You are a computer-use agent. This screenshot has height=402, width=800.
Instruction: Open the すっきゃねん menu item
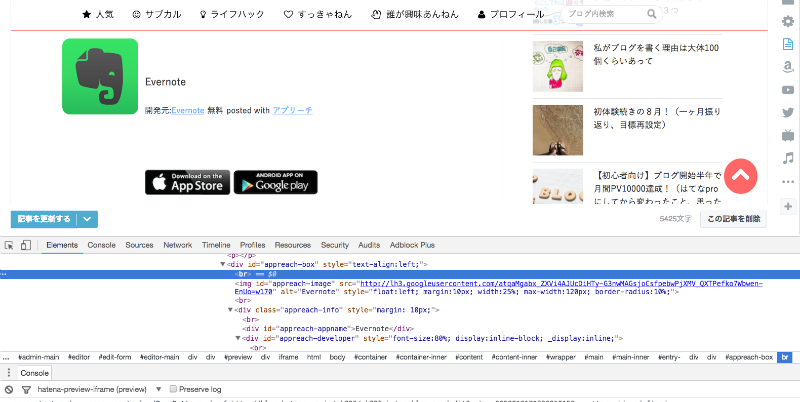pos(318,14)
